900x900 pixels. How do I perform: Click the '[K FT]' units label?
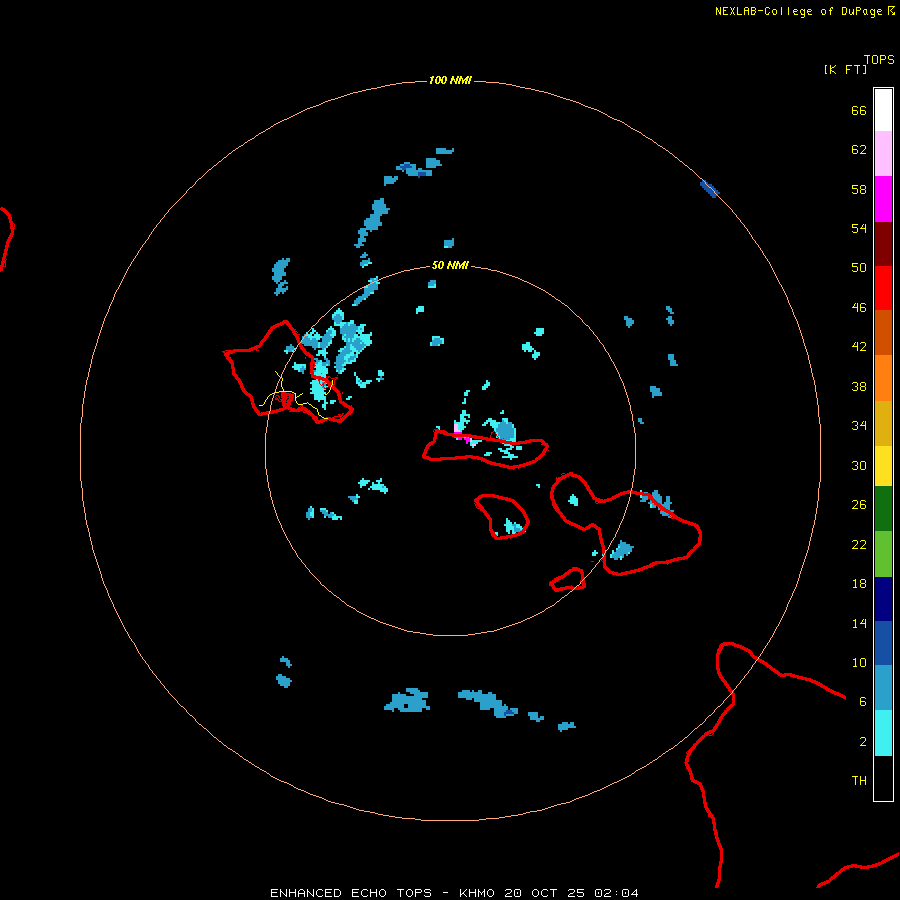point(845,69)
